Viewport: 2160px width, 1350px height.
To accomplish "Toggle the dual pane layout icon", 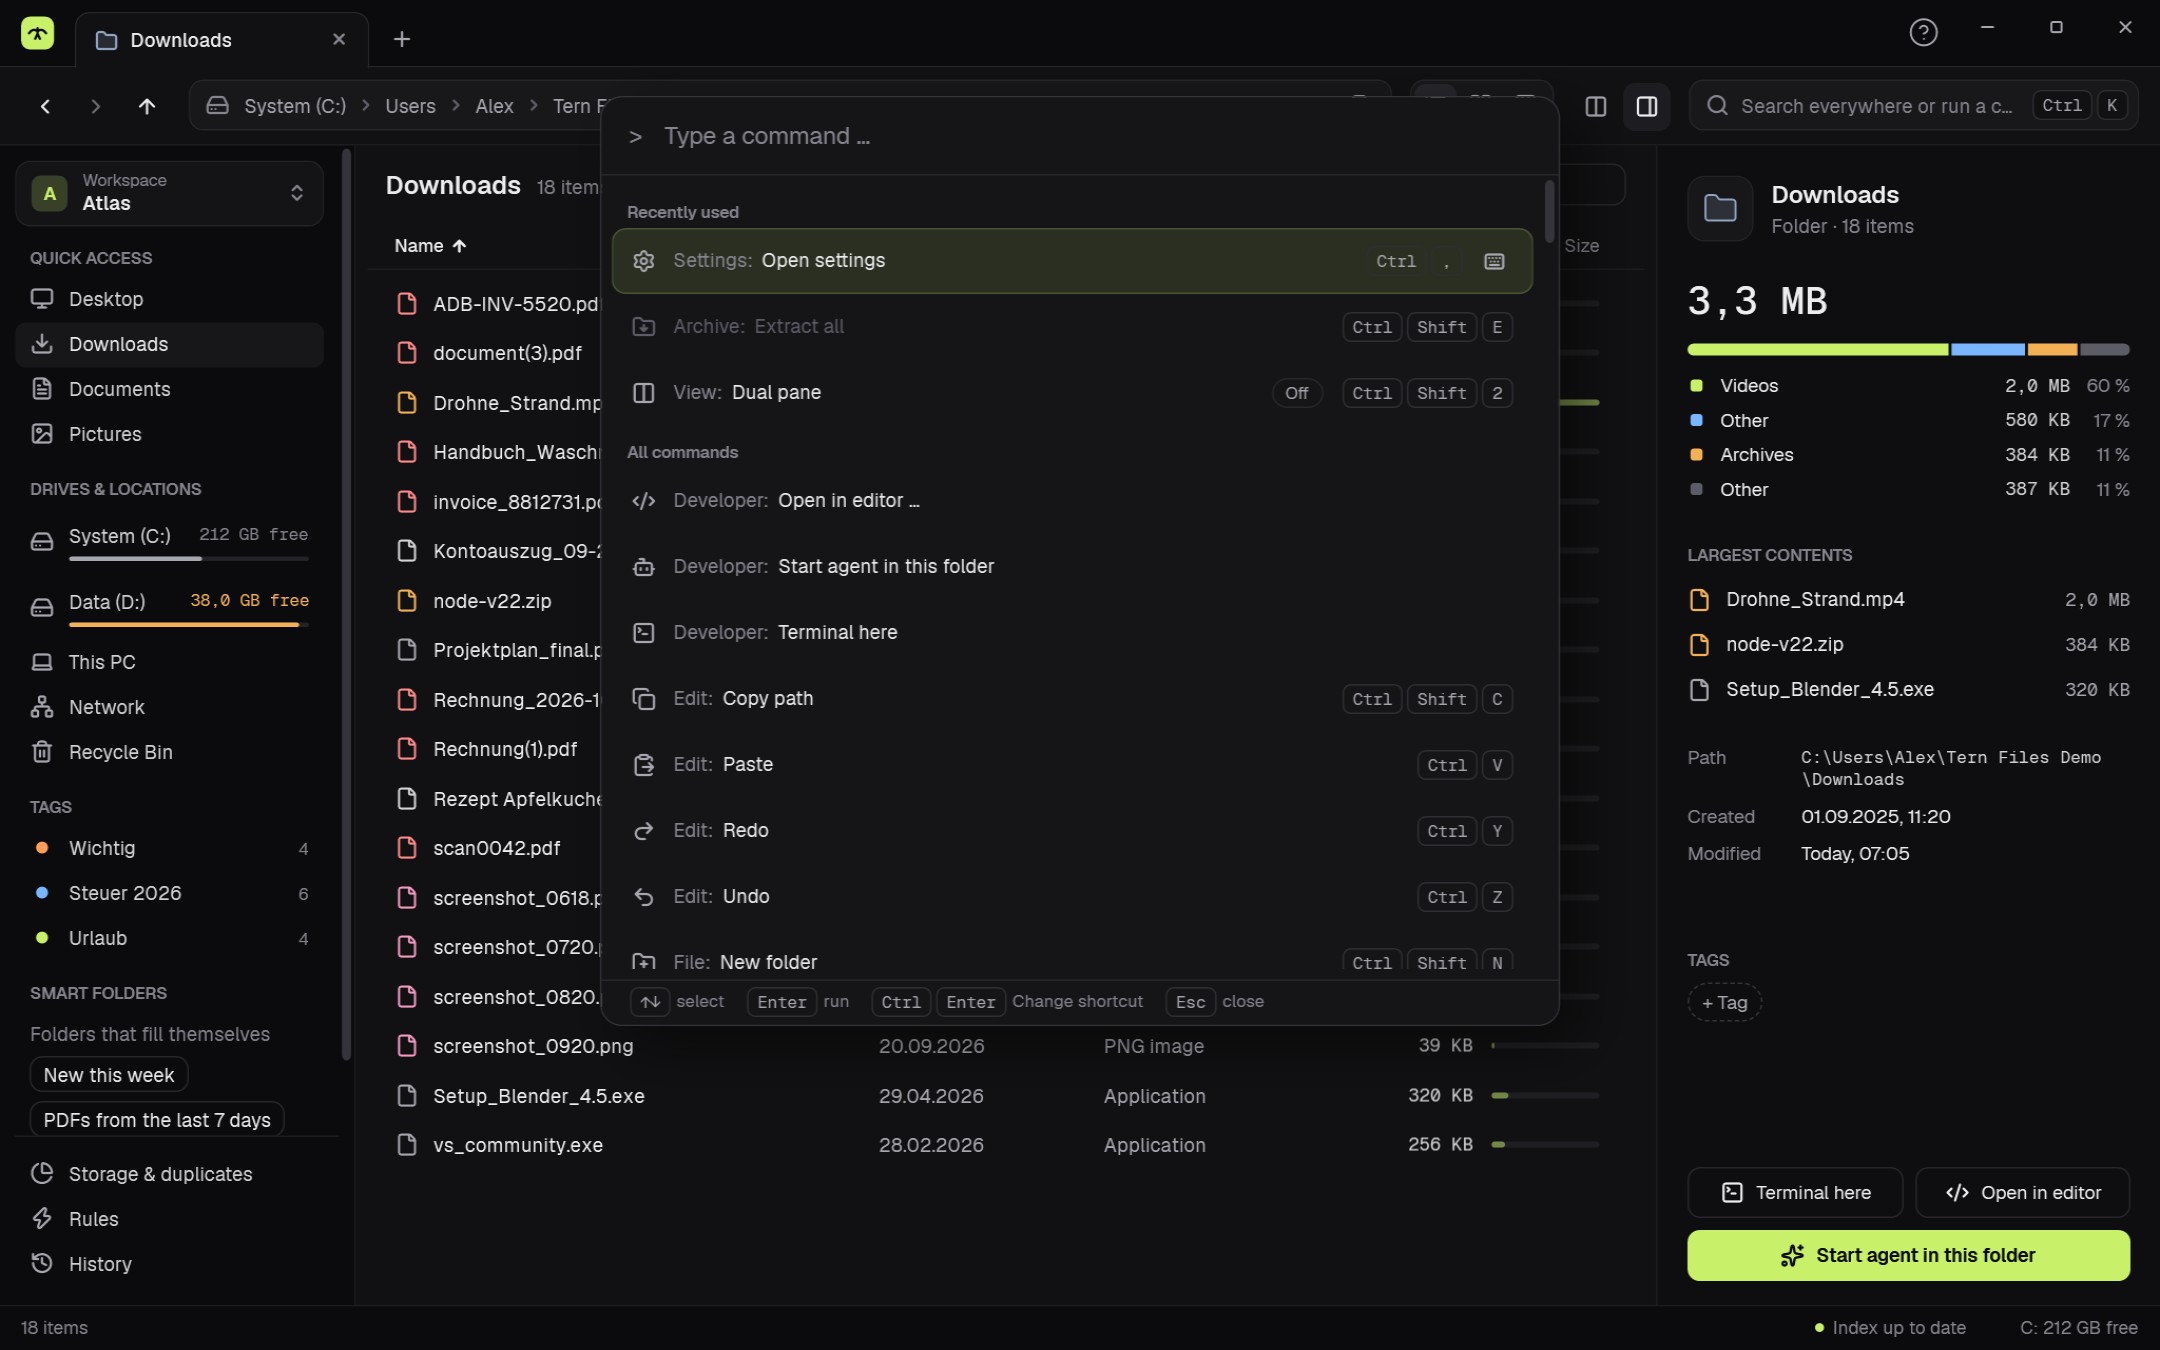I will point(1596,106).
